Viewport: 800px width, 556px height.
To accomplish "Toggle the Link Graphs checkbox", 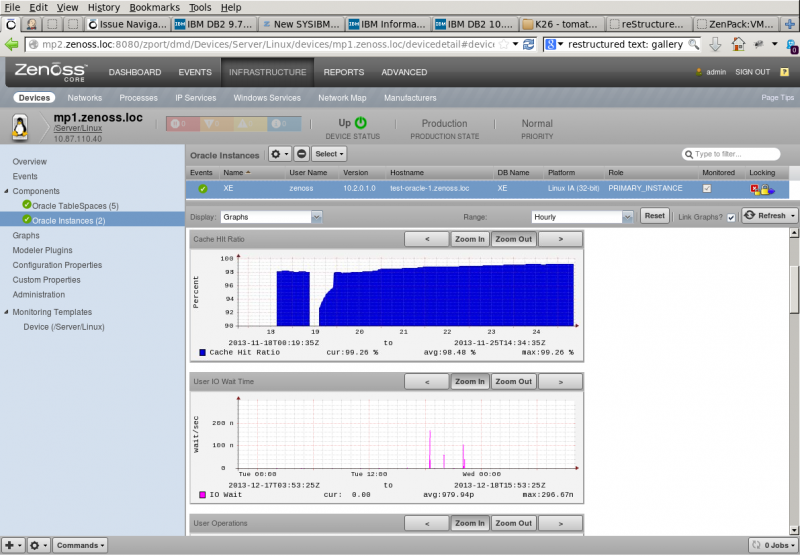I will [x=731, y=217].
